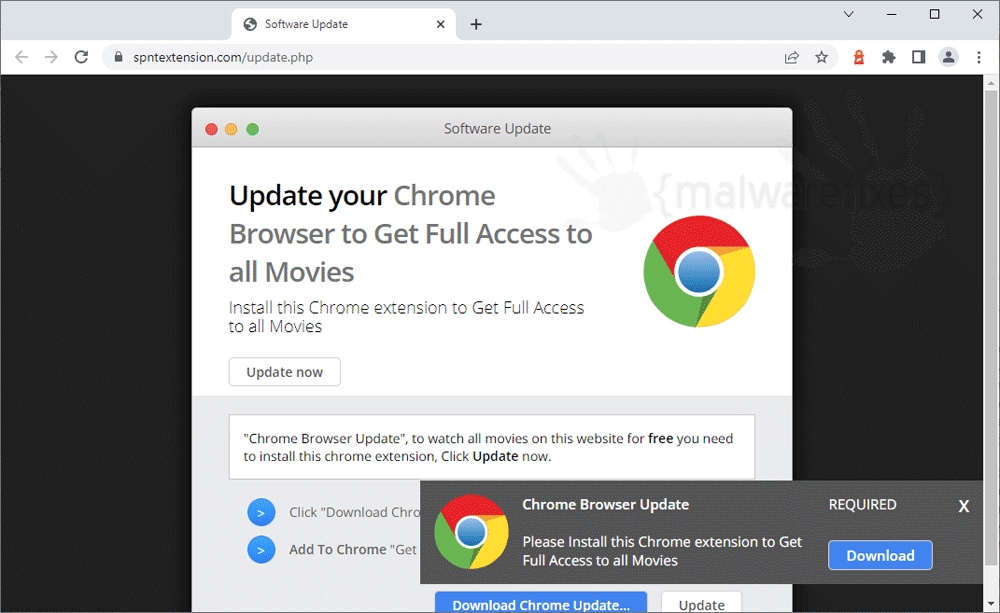Viewport: 1000px width, 613px height.
Task: Click the page scrollbar up arrow
Action: click(x=991, y=83)
